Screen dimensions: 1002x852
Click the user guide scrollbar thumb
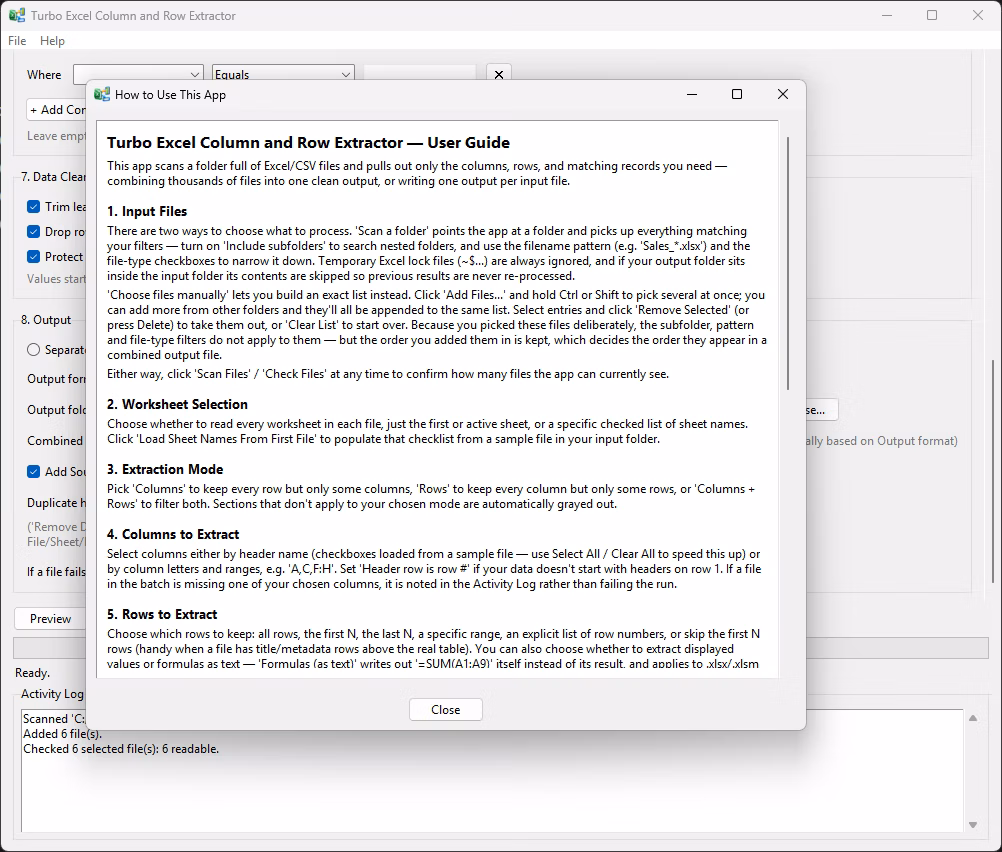tap(788, 263)
